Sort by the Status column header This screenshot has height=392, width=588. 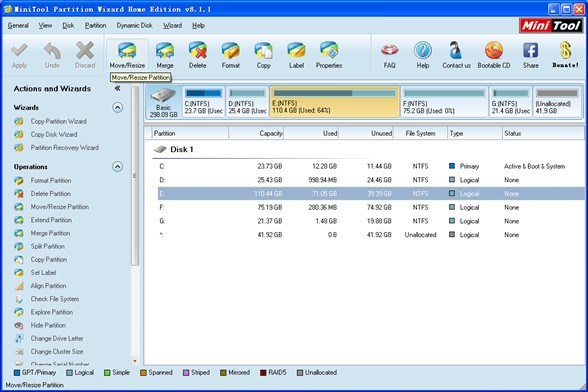(x=543, y=133)
